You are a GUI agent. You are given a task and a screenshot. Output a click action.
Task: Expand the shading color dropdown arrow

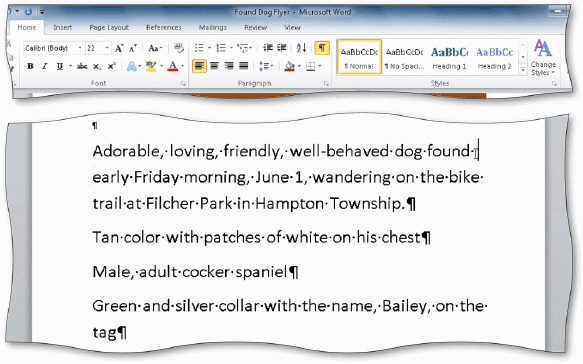click(x=299, y=66)
